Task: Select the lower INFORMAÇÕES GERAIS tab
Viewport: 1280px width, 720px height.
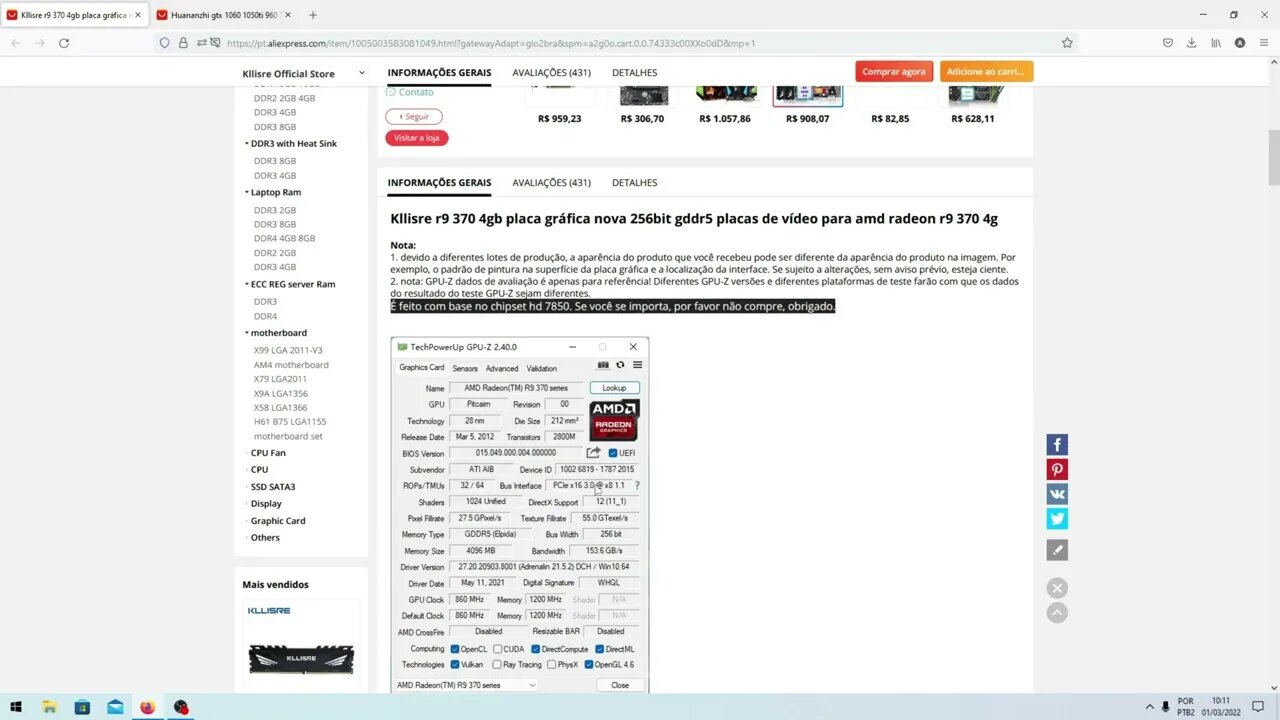Action: click(x=439, y=182)
